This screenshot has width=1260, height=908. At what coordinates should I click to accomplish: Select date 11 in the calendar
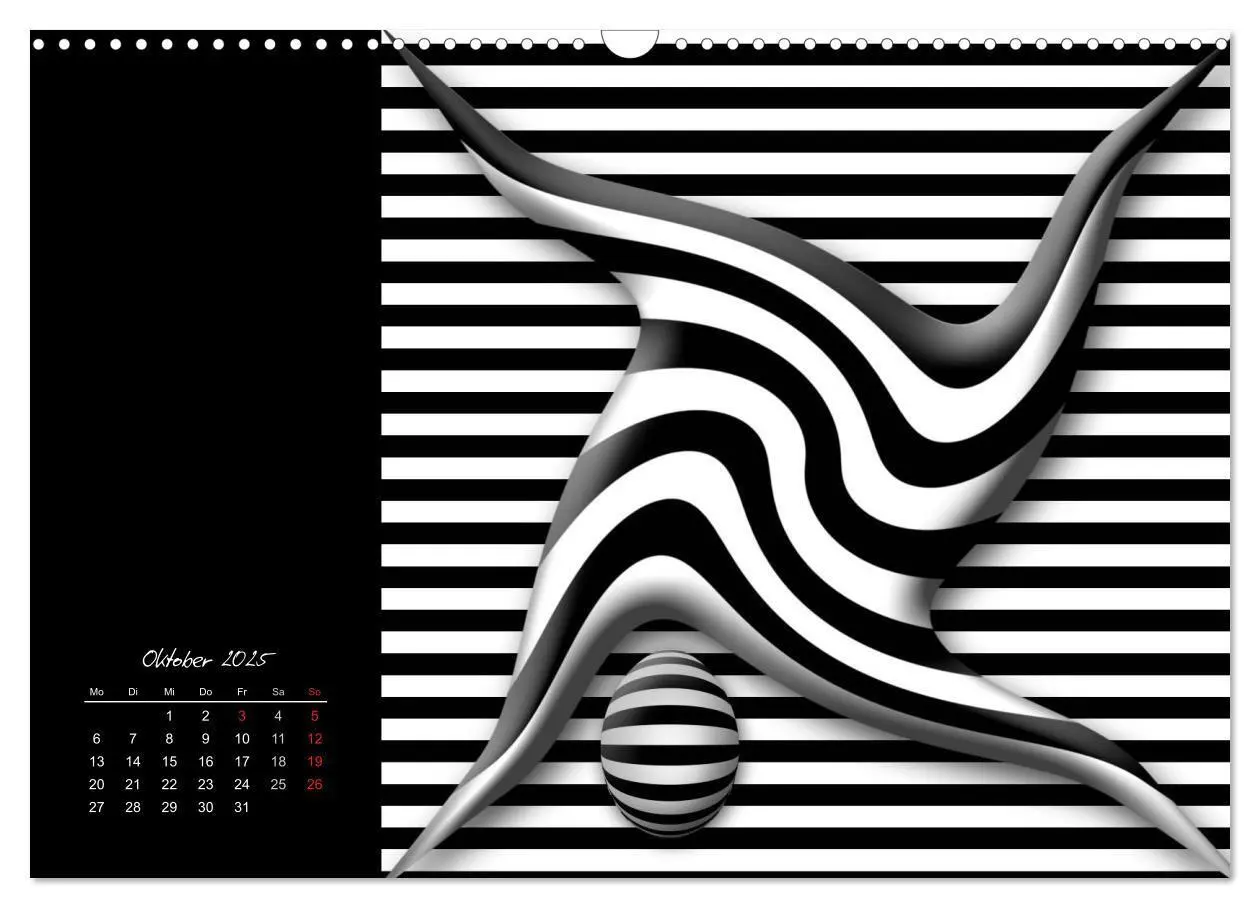(278, 739)
